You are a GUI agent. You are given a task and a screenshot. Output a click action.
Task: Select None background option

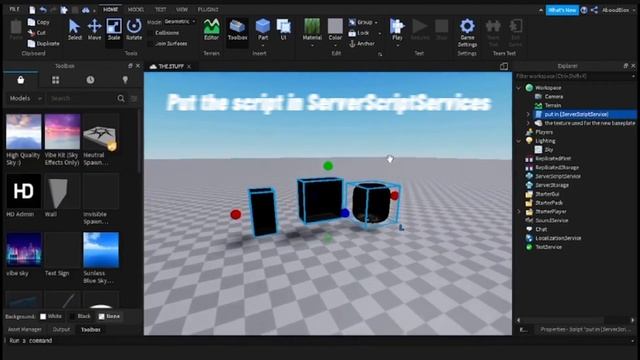[109, 316]
